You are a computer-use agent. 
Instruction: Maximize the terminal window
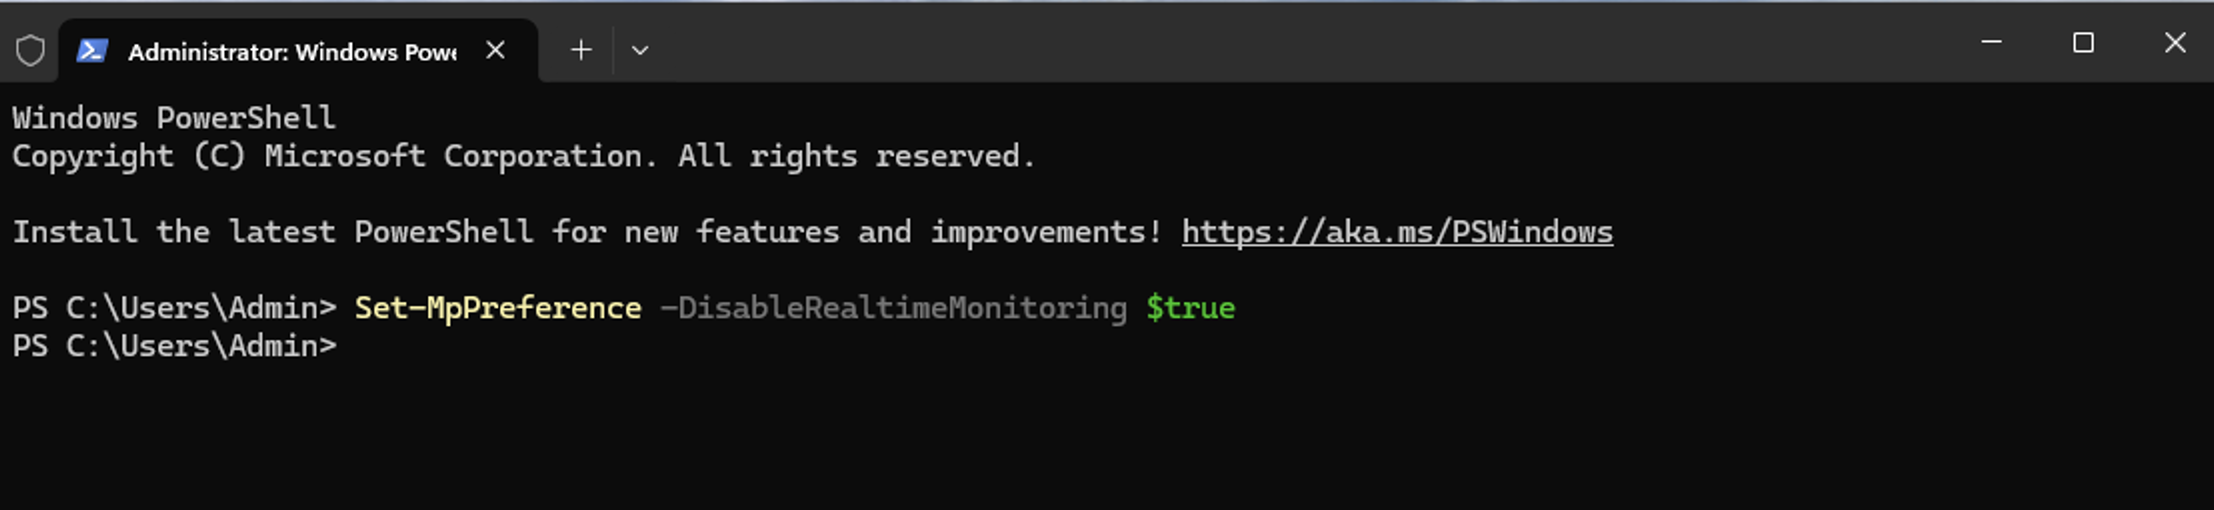[2083, 43]
